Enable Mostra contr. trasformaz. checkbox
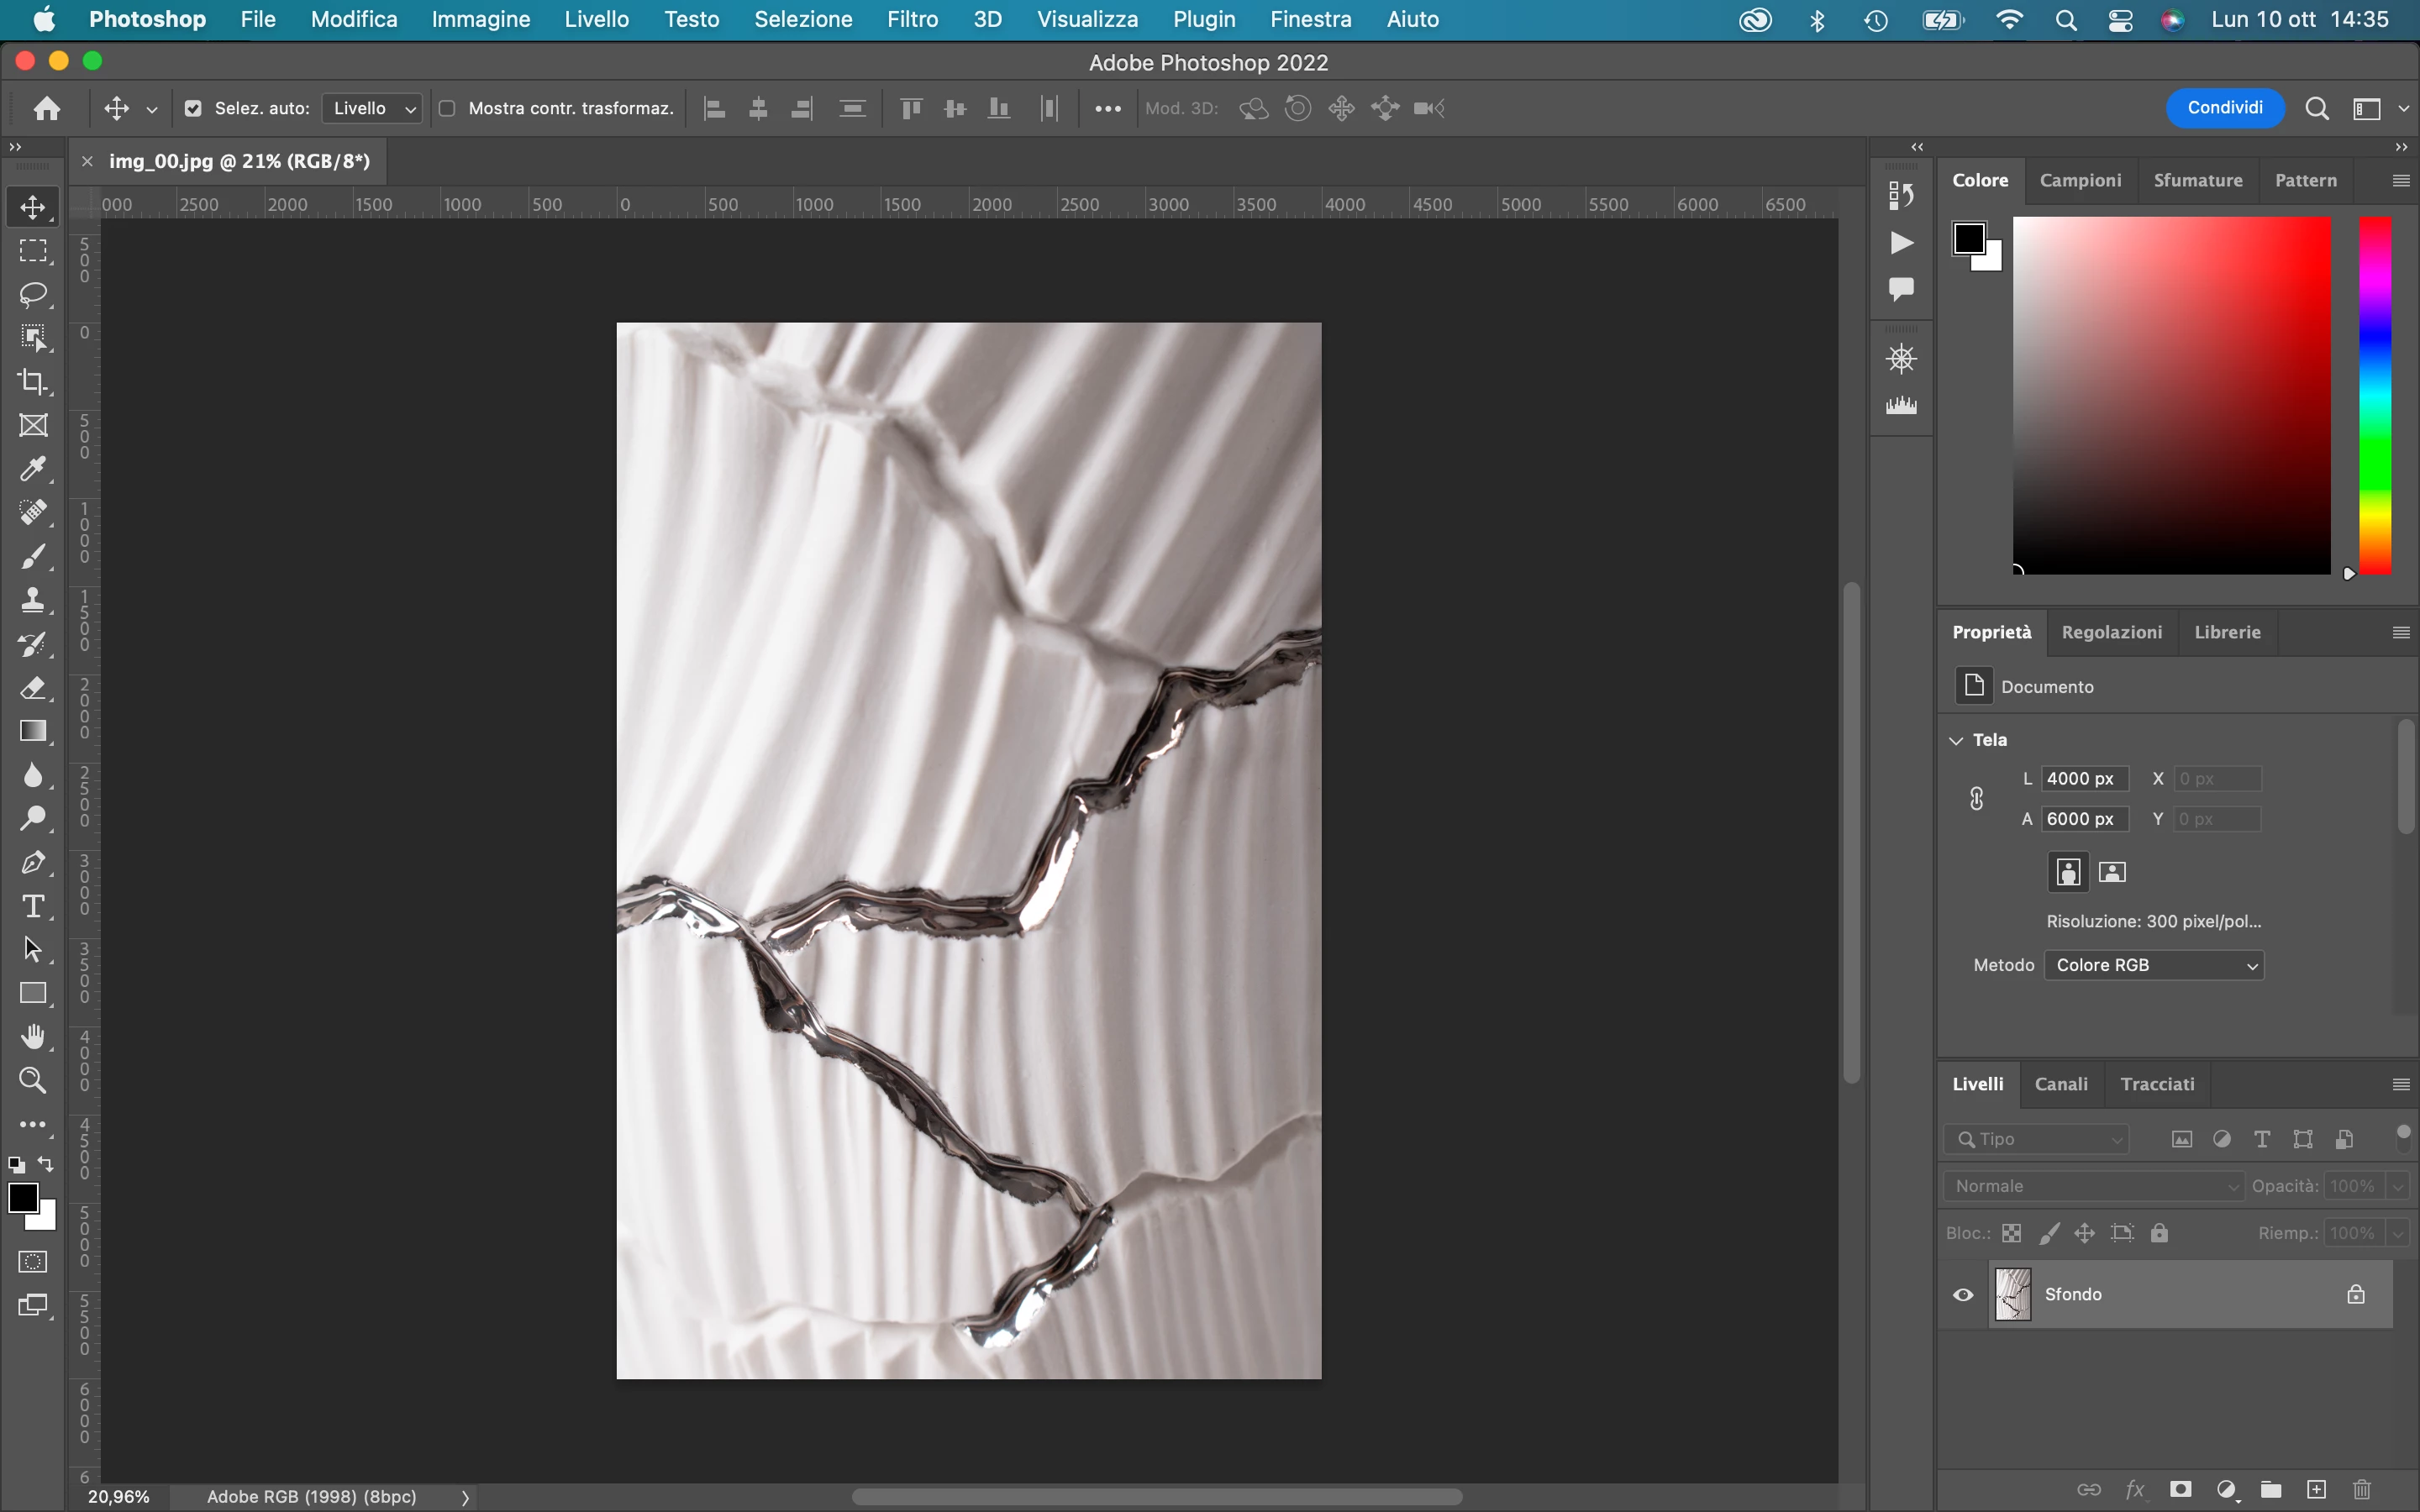Screen dimensions: 2420x1512 click(447, 109)
